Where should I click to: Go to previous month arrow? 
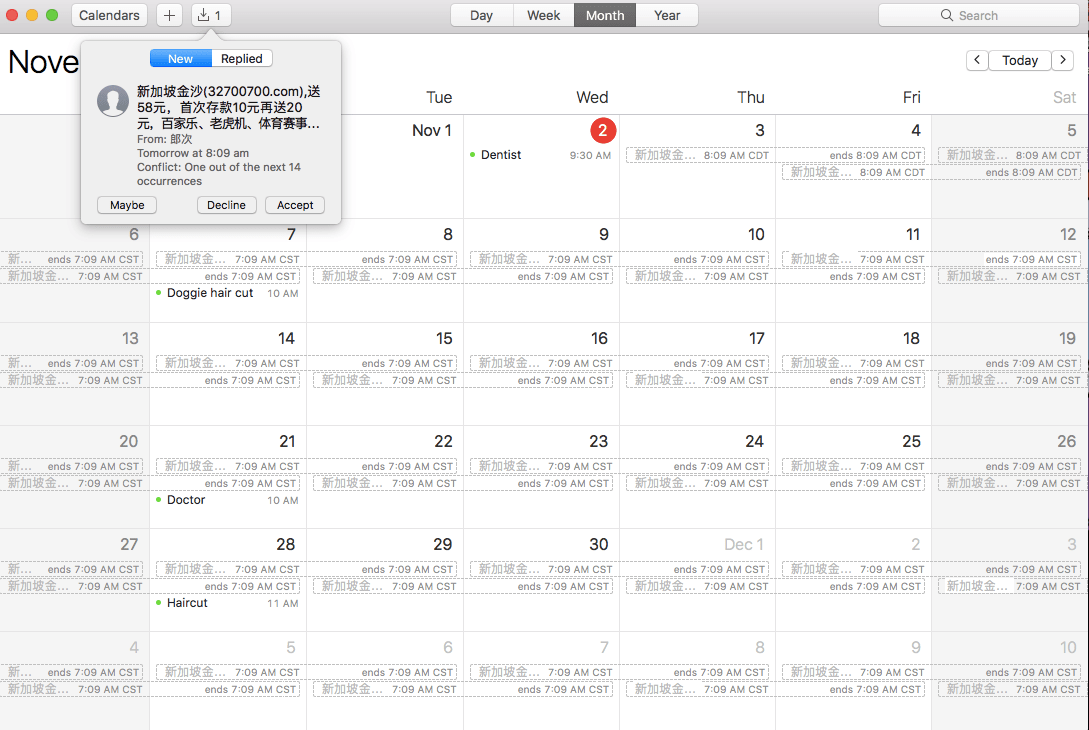coord(976,60)
